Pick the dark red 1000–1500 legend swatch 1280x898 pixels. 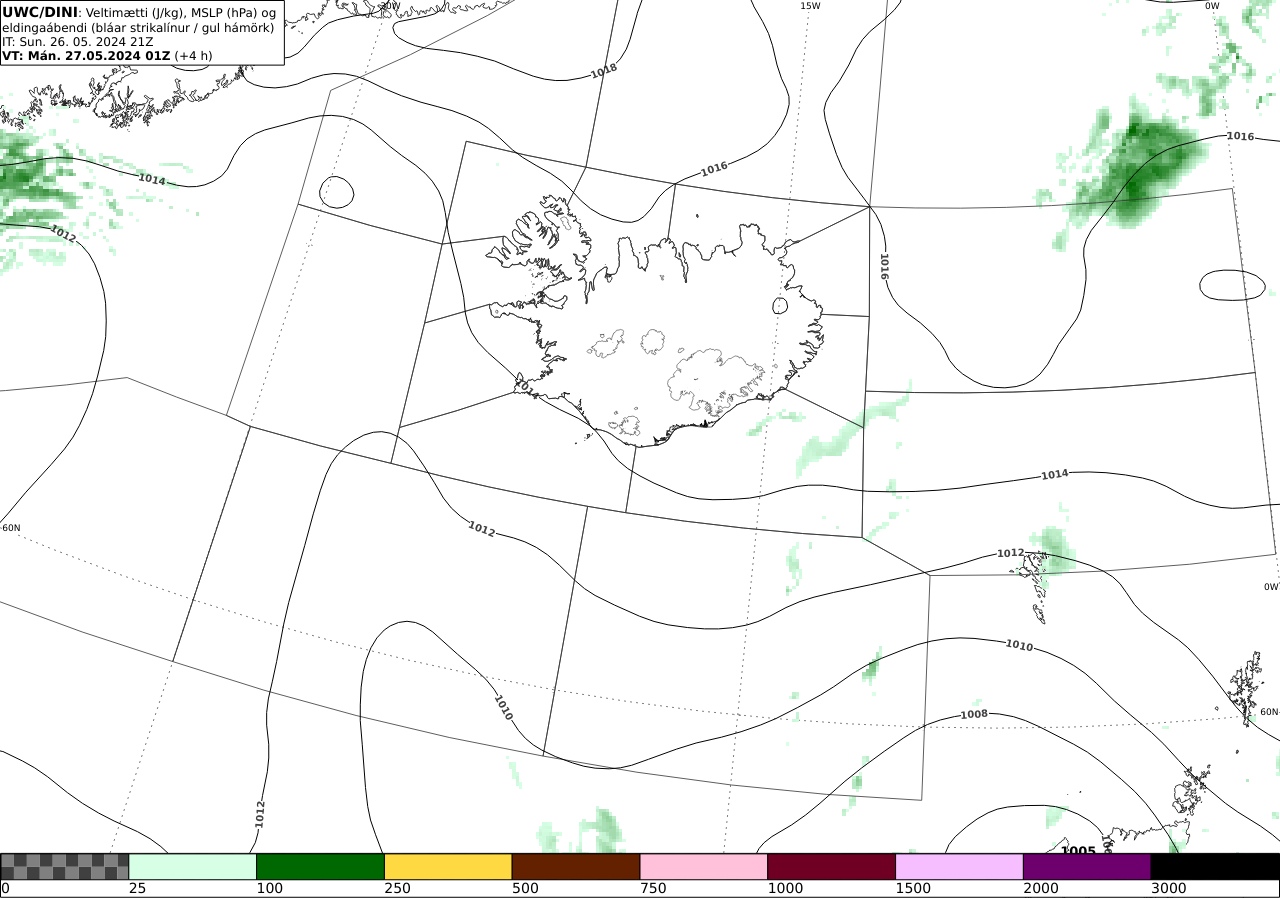coord(832,866)
